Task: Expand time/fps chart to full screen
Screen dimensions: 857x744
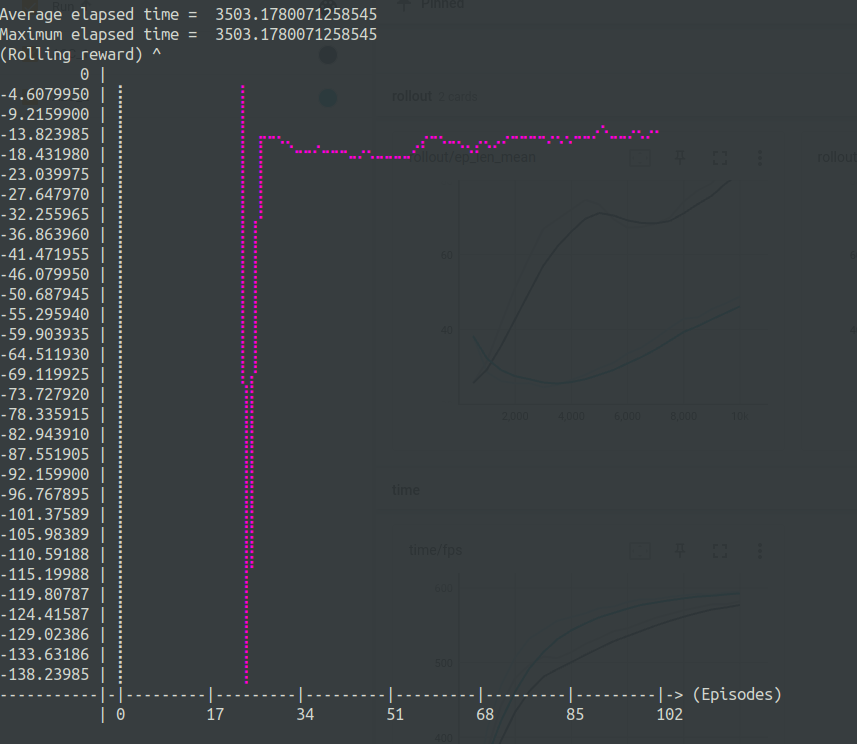Action: pyautogui.click(x=719, y=550)
